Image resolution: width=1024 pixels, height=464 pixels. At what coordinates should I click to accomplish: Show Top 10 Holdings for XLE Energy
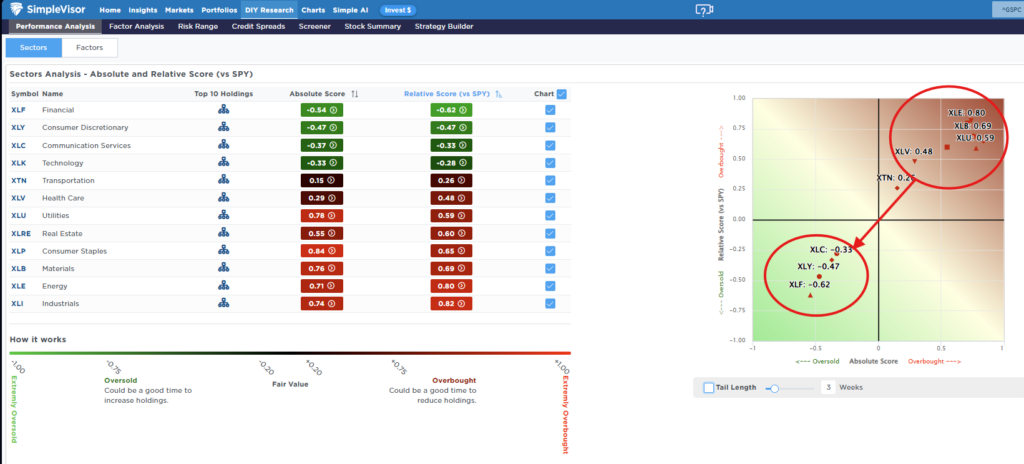click(223, 285)
